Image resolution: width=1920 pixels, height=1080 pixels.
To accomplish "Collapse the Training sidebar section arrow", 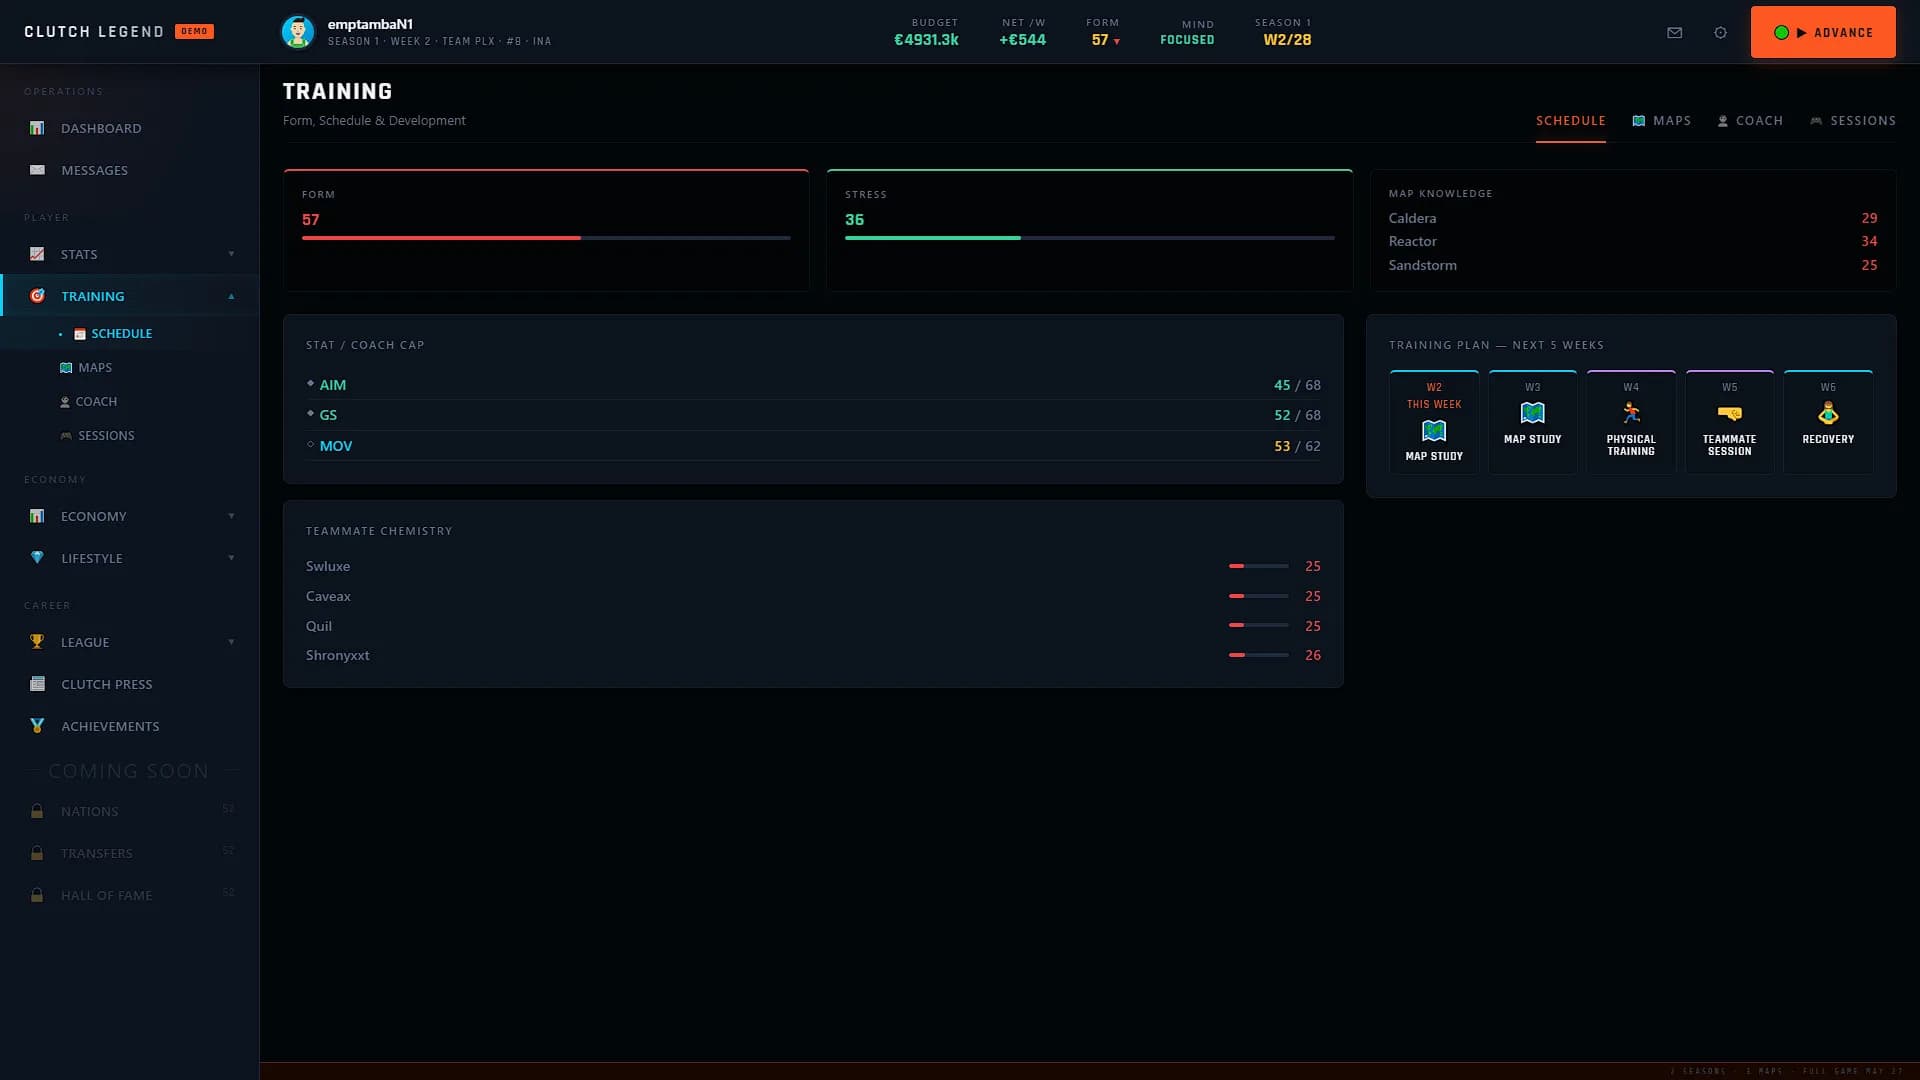I will pos(231,296).
